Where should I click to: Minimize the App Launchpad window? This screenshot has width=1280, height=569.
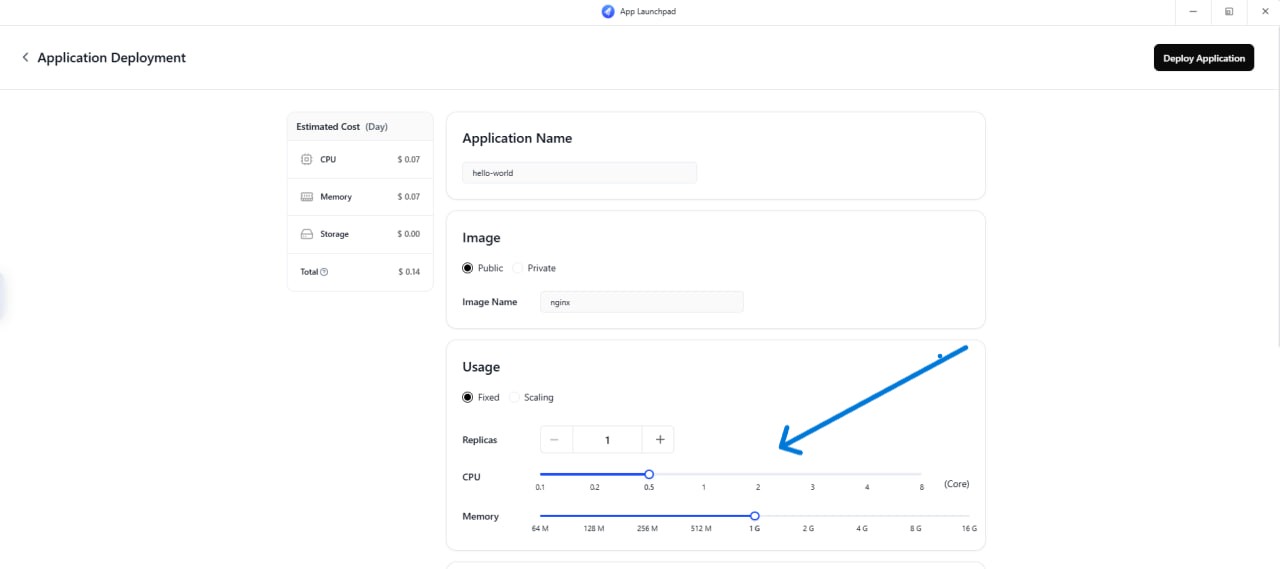pyautogui.click(x=1193, y=12)
